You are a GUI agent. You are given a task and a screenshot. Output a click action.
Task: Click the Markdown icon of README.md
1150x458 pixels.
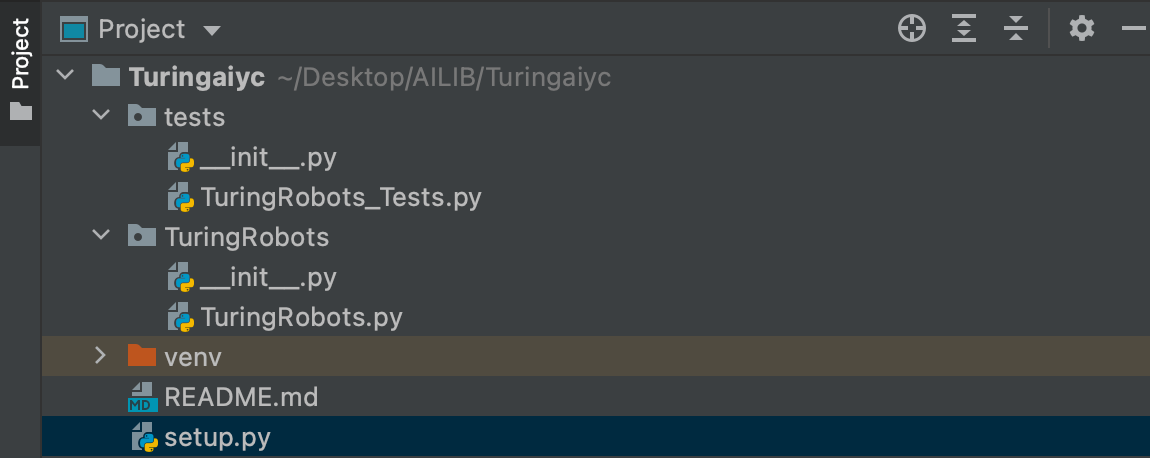tap(142, 397)
